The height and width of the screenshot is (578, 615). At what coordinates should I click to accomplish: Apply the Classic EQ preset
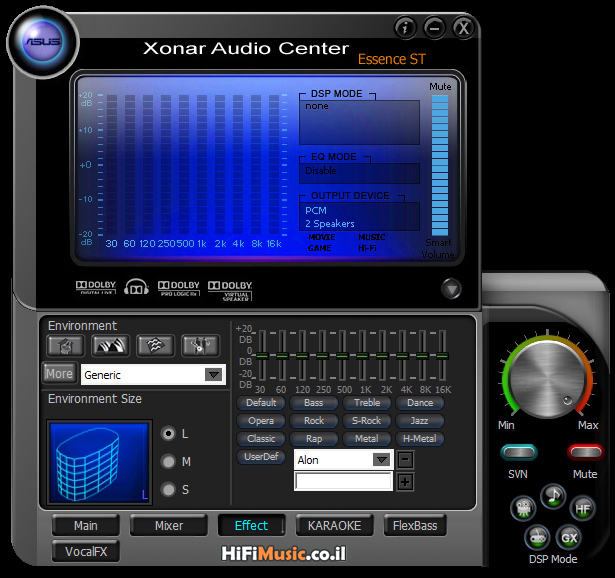261,439
